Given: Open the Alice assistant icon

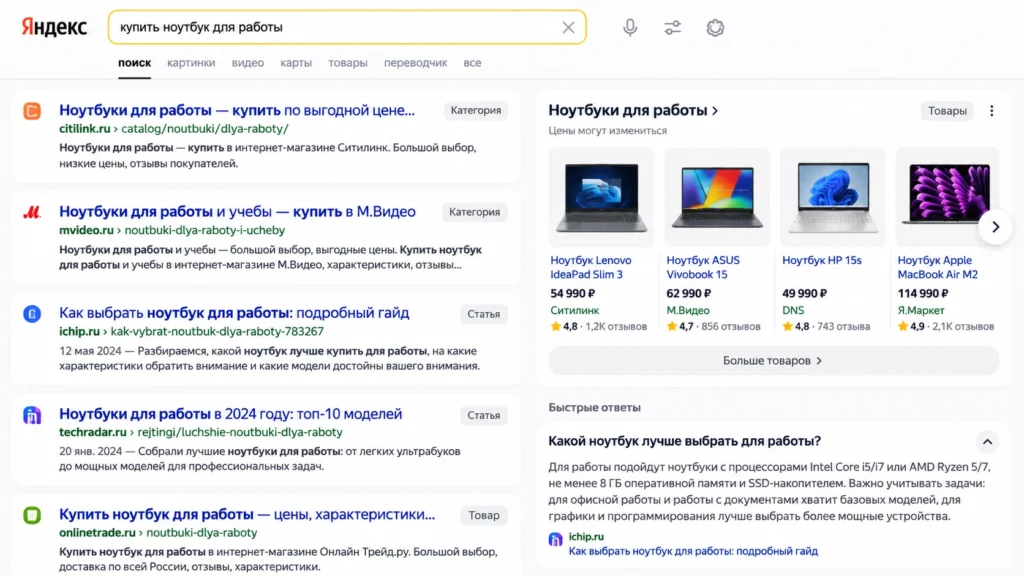Looking at the screenshot, I should point(715,27).
